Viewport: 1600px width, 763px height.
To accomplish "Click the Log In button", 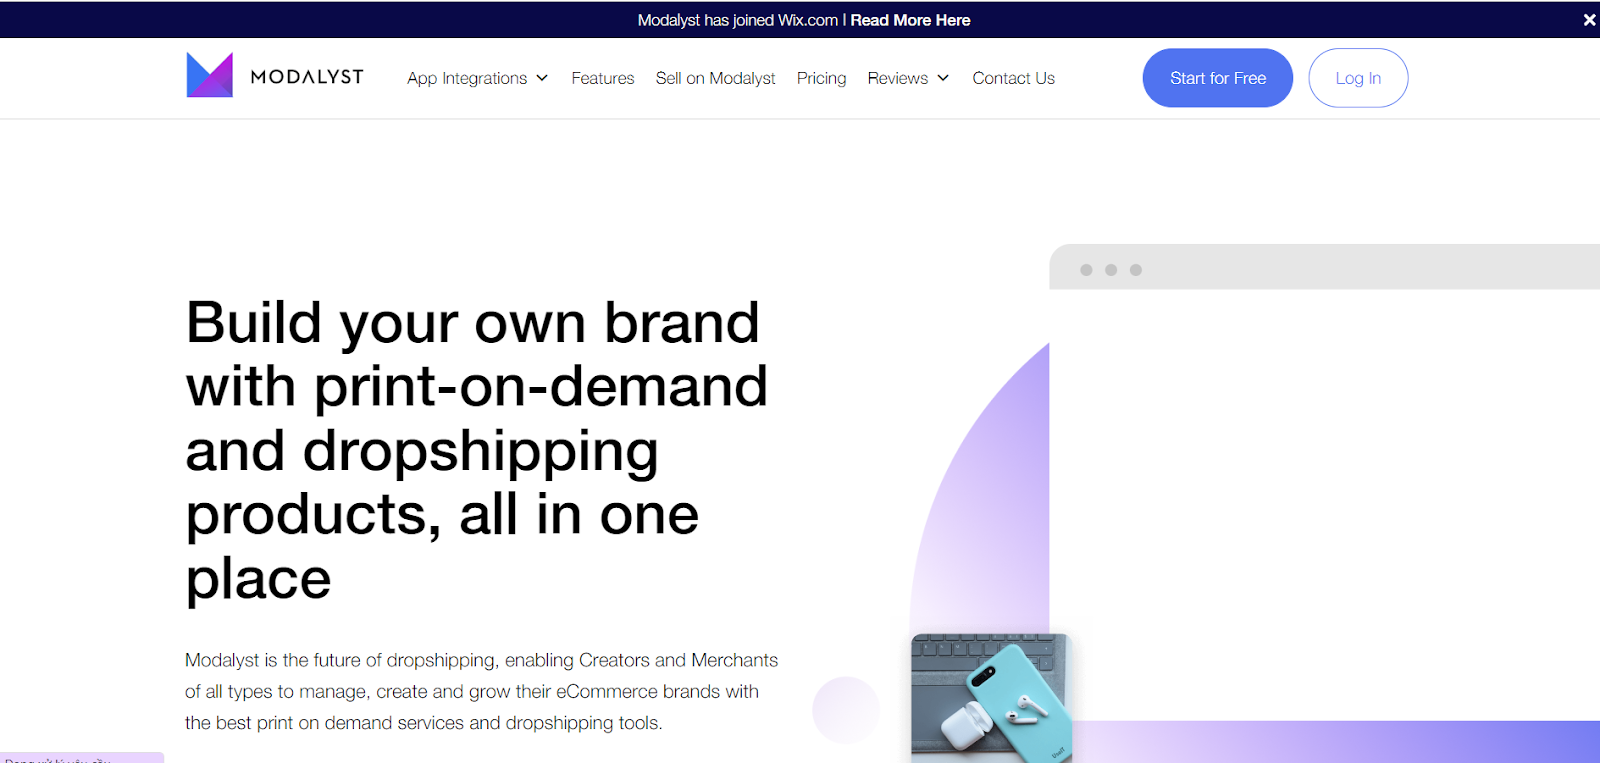I will click(1358, 78).
